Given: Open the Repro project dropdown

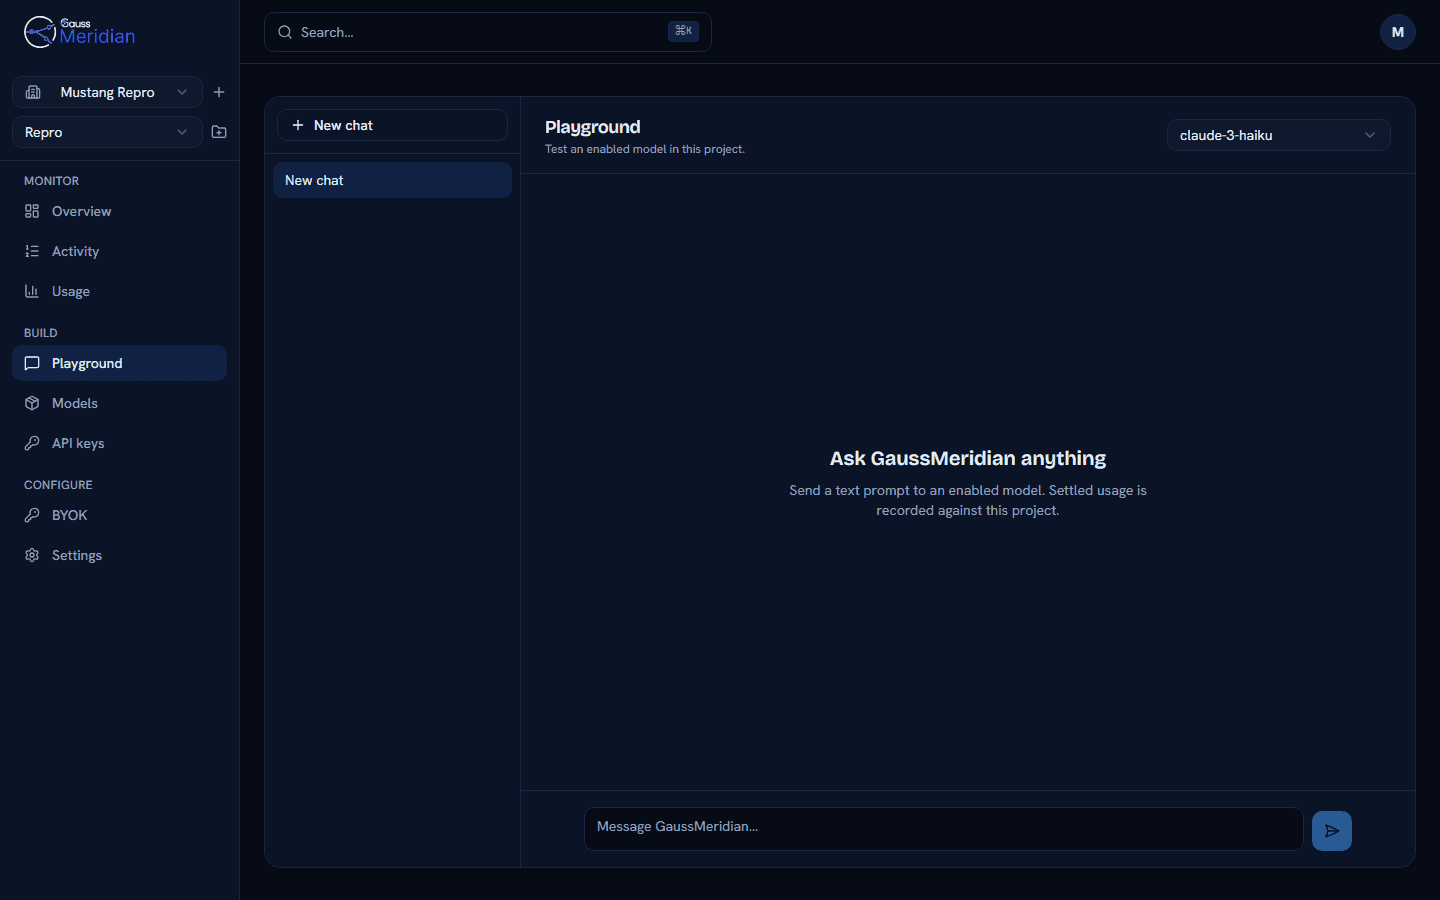Looking at the screenshot, I should tap(107, 132).
